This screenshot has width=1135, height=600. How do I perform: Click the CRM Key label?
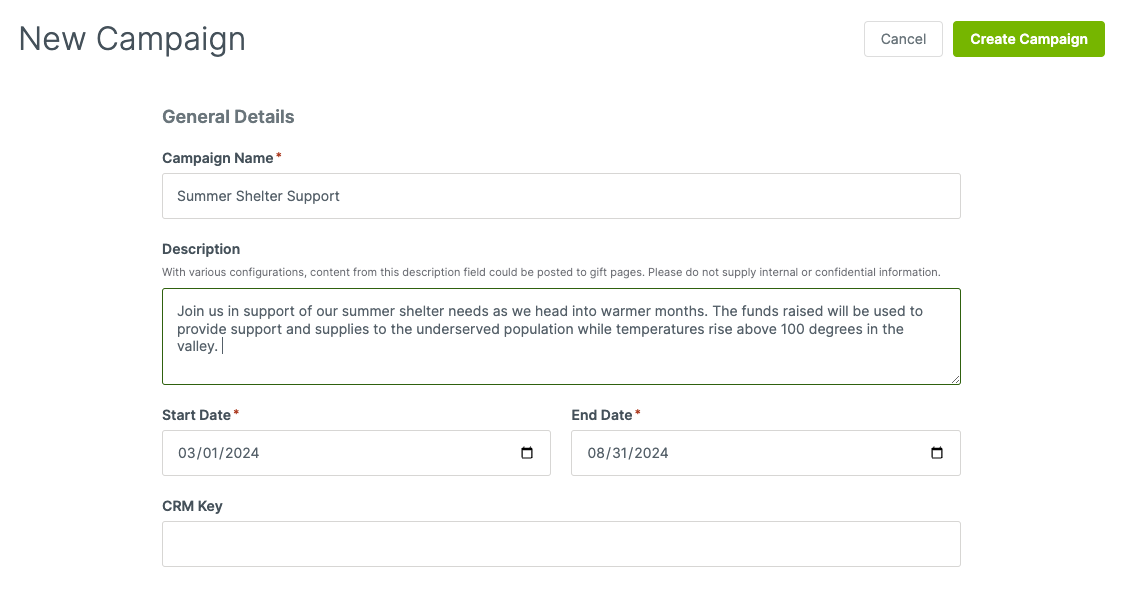(193, 506)
